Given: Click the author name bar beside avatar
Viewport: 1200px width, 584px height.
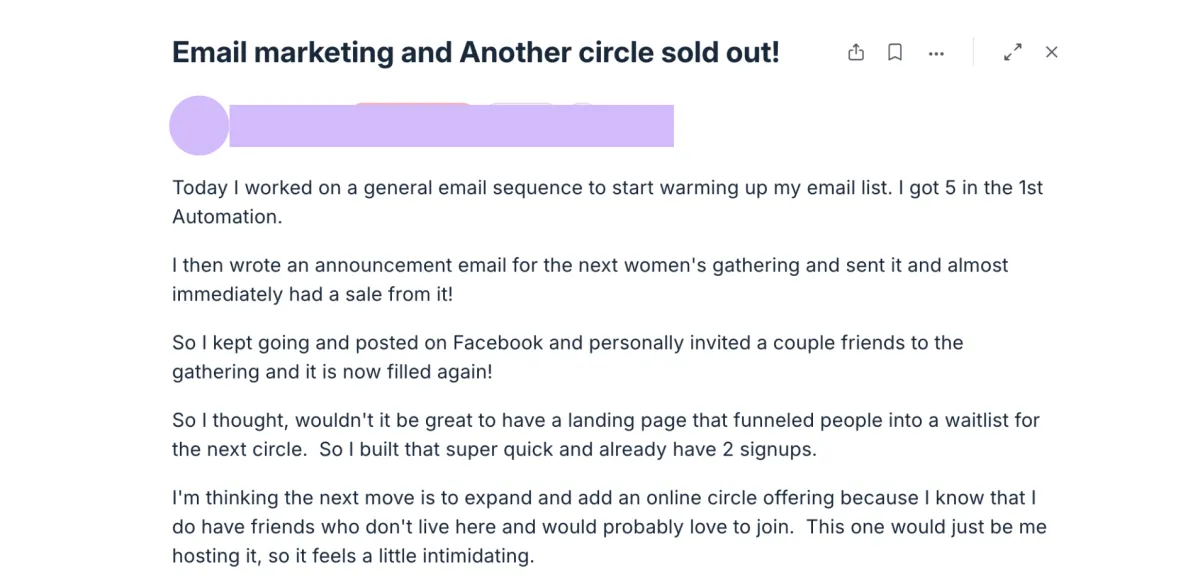Looking at the screenshot, I should tap(450, 126).
